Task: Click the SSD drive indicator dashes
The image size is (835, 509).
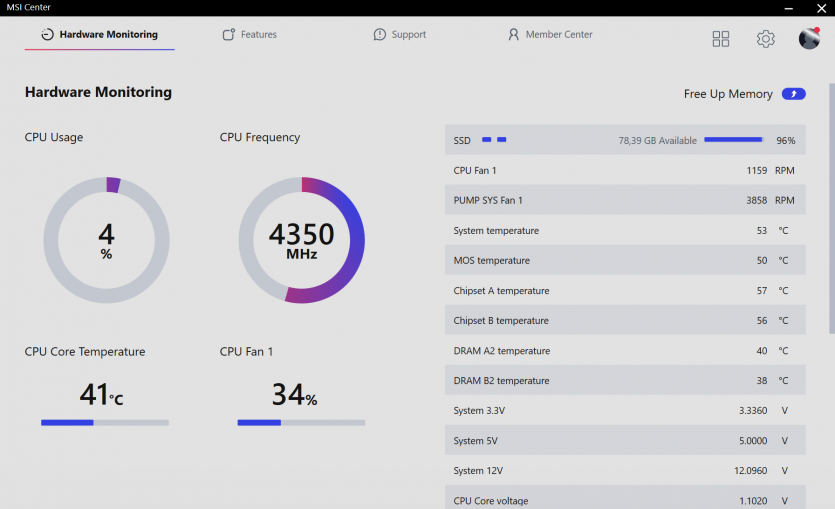Action: coord(494,140)
